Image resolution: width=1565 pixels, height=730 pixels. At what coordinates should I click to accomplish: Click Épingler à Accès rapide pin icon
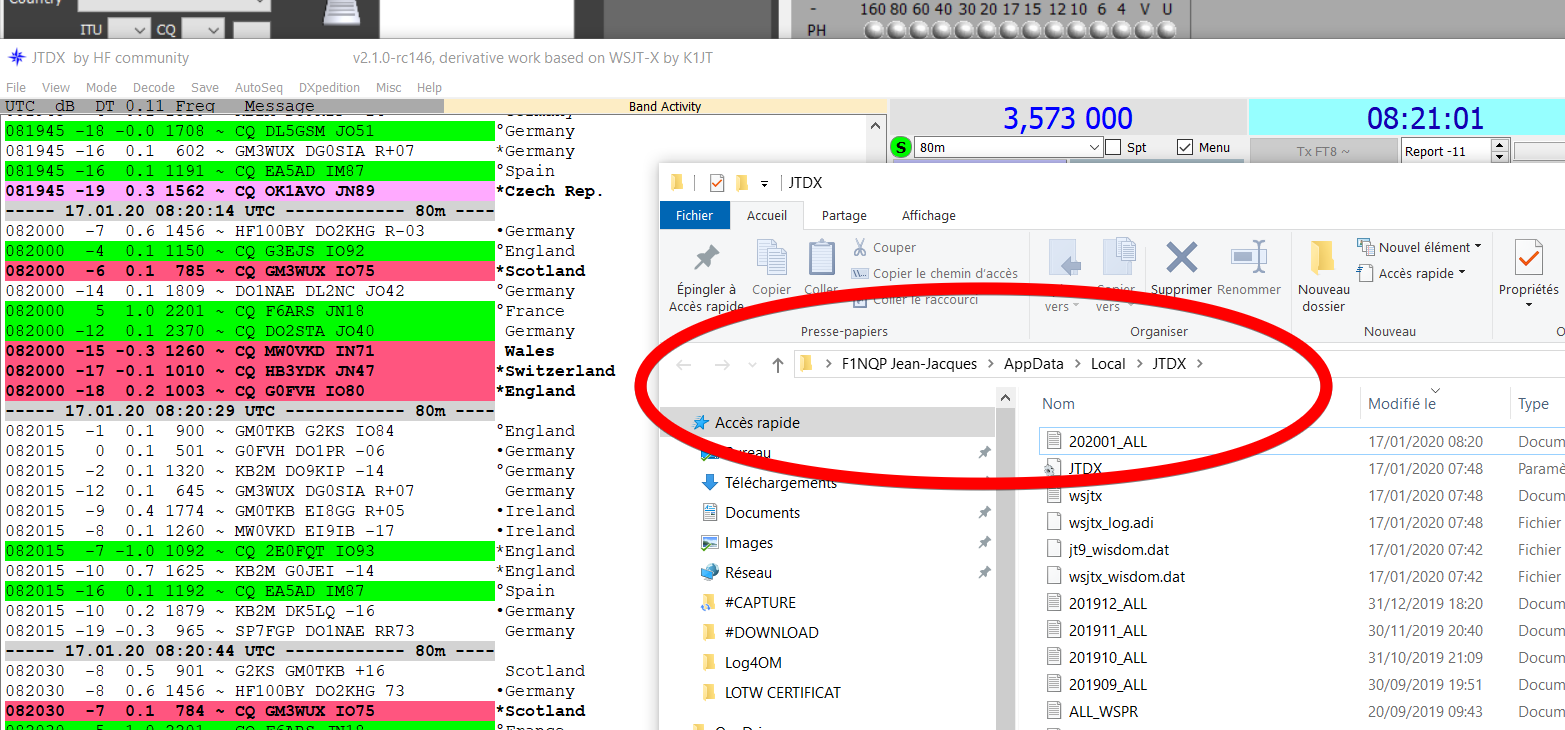tap(707, 258)
